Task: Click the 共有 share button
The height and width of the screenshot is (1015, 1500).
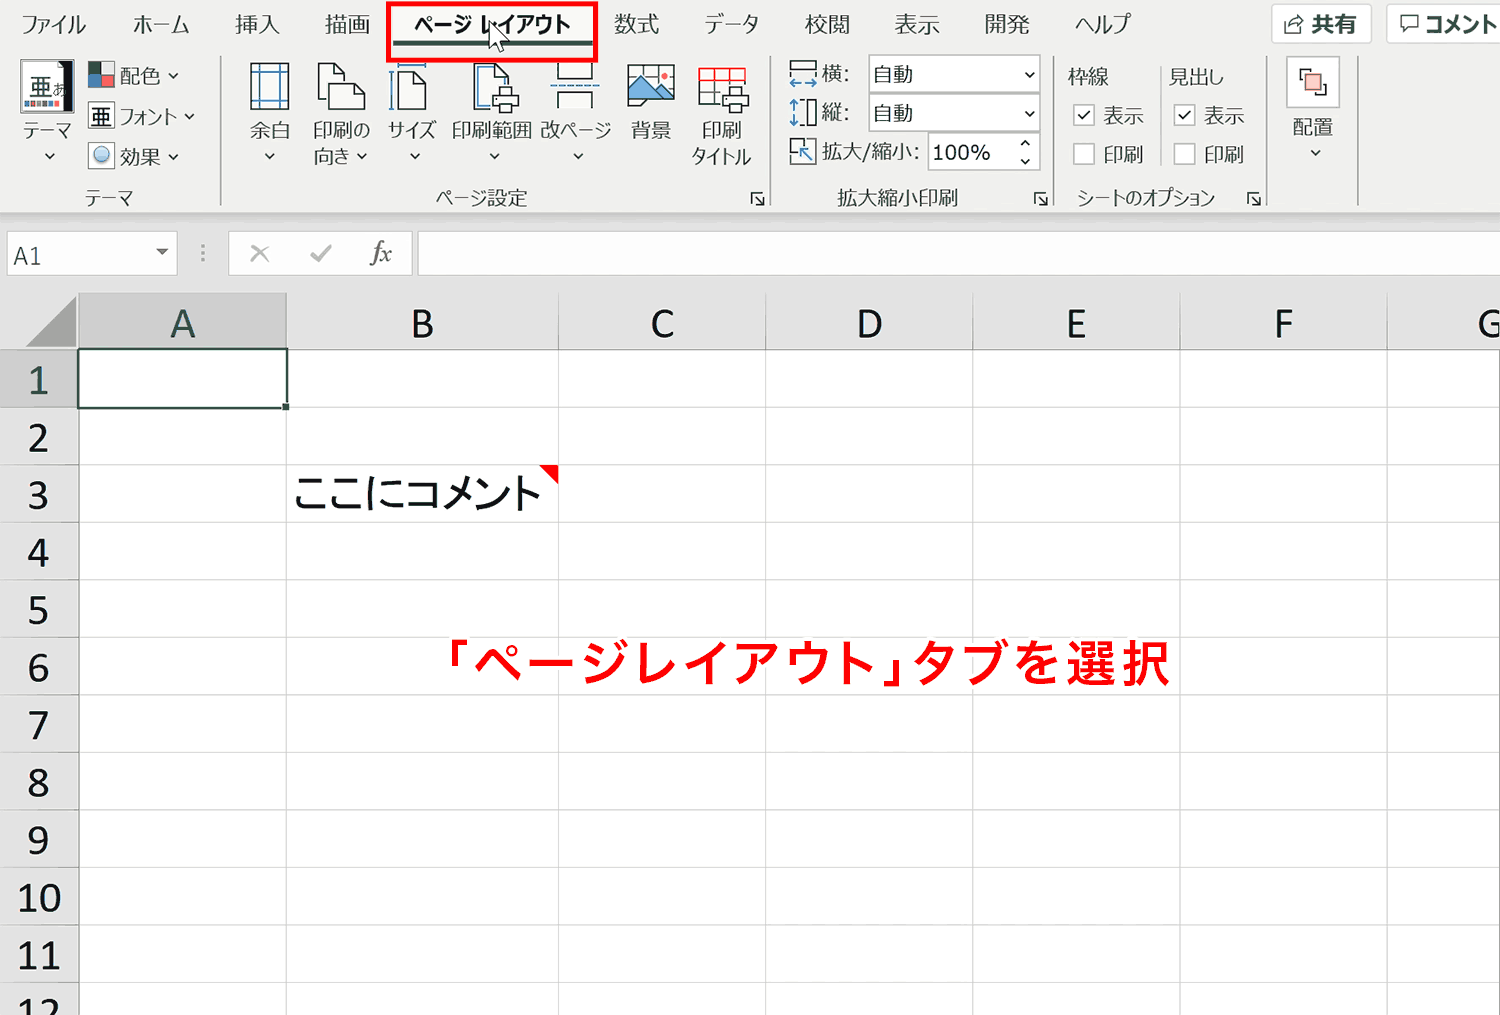Action: coord(1321,24)
